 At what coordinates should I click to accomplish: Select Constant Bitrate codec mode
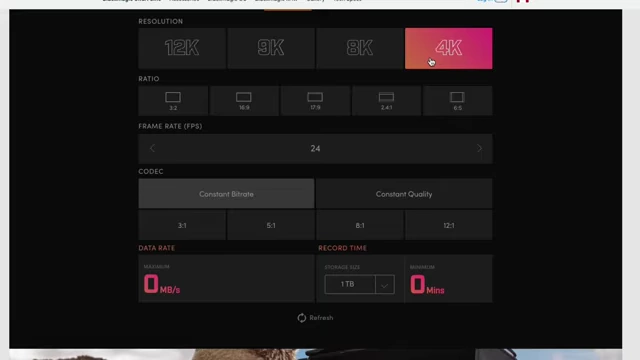227,193
